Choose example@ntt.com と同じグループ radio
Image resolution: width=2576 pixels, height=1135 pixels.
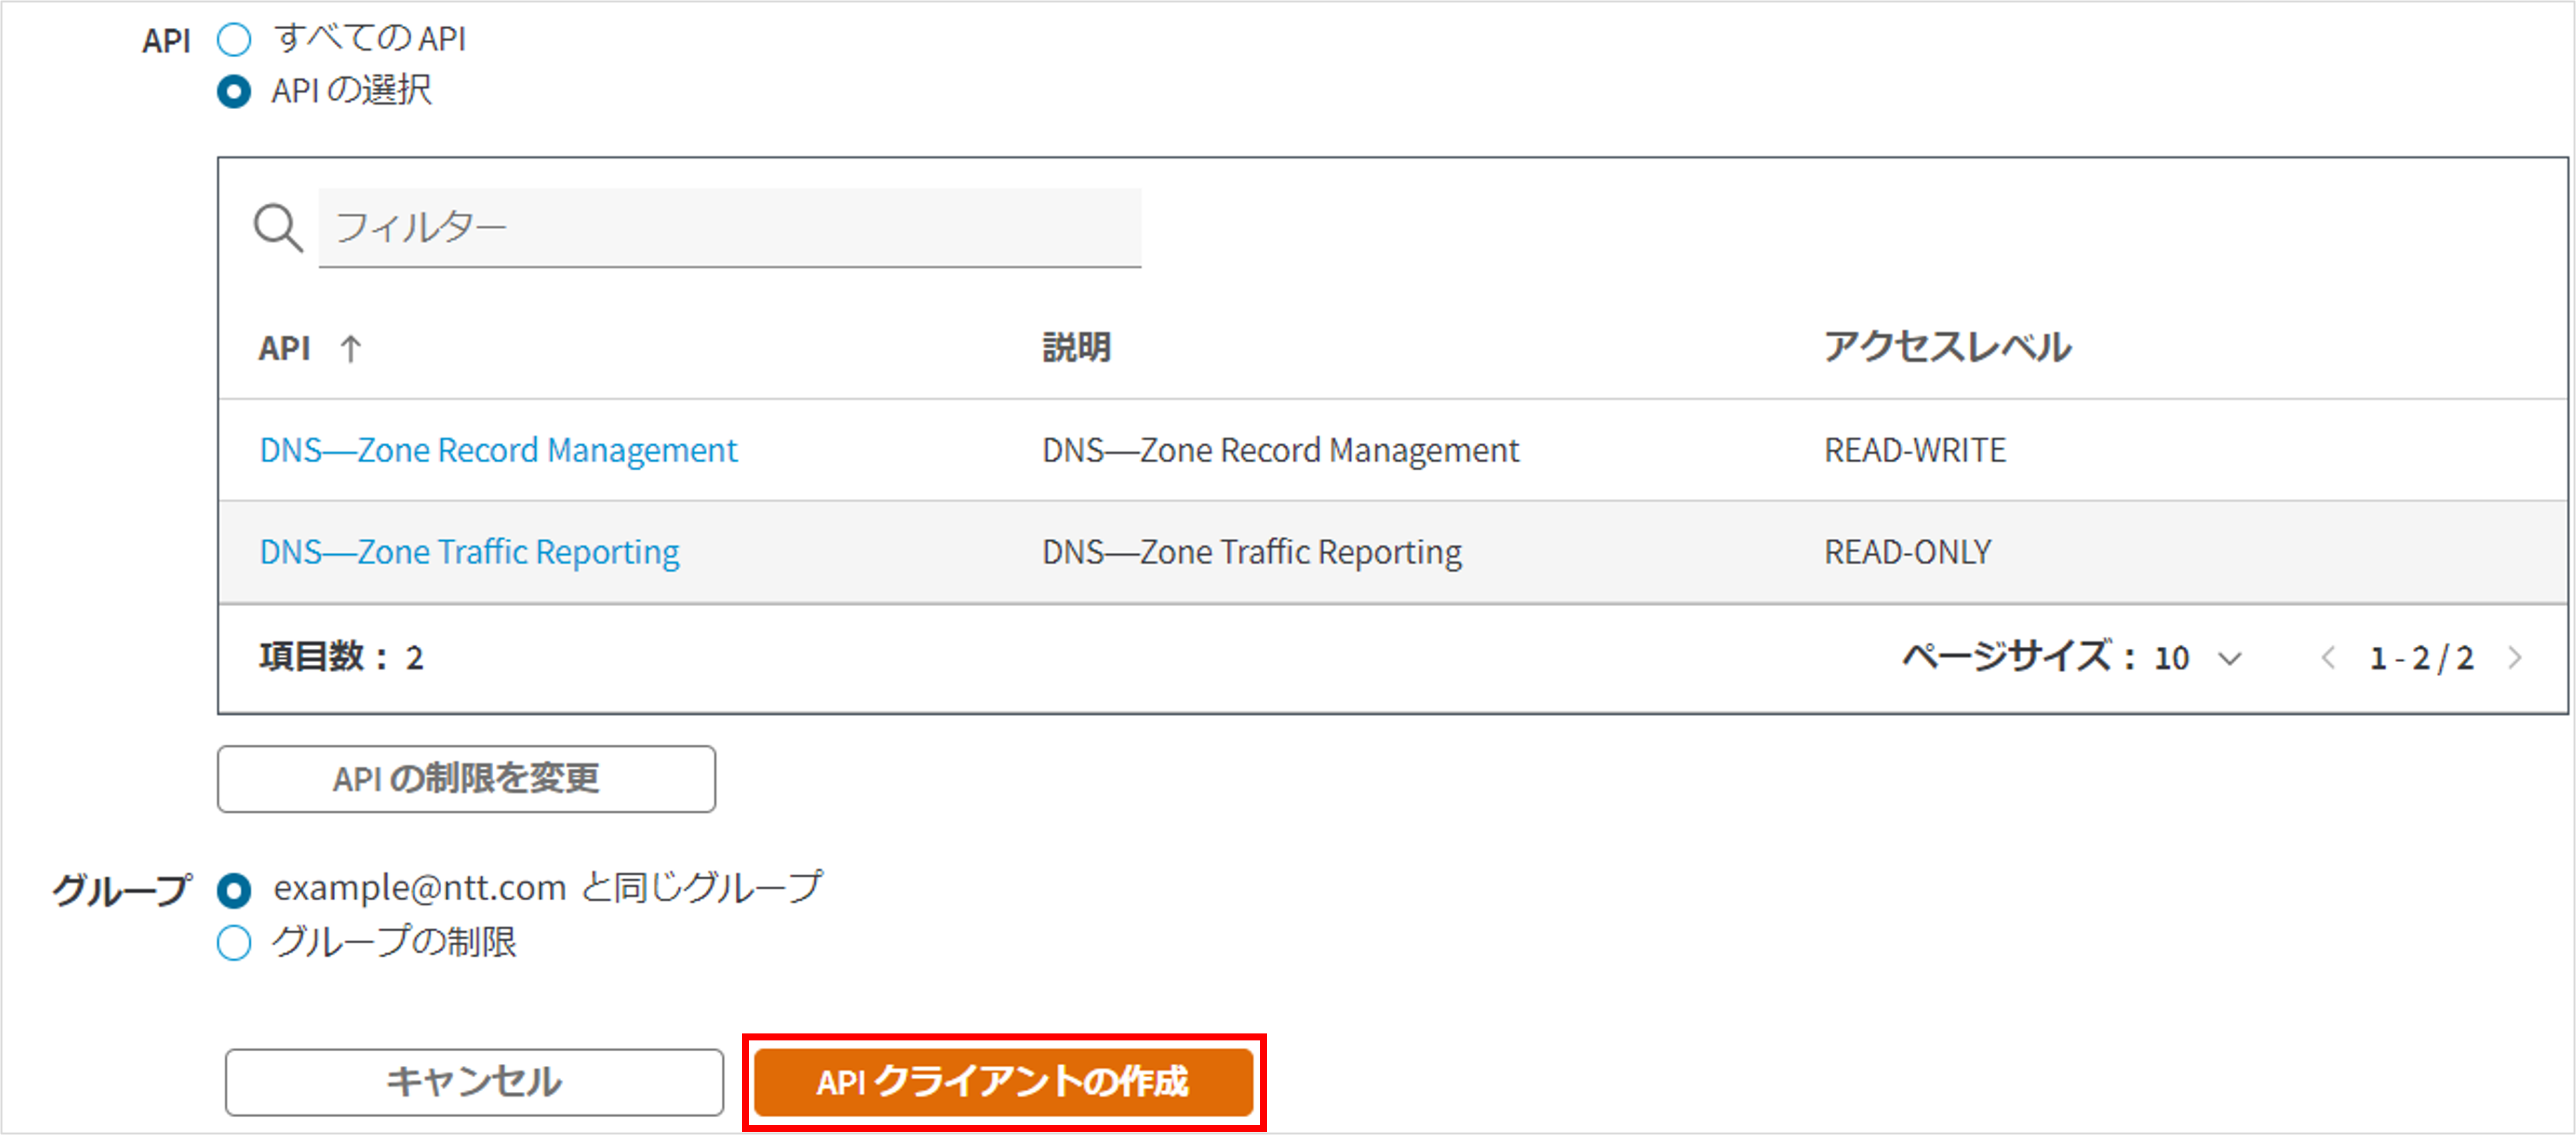[234, 890]
